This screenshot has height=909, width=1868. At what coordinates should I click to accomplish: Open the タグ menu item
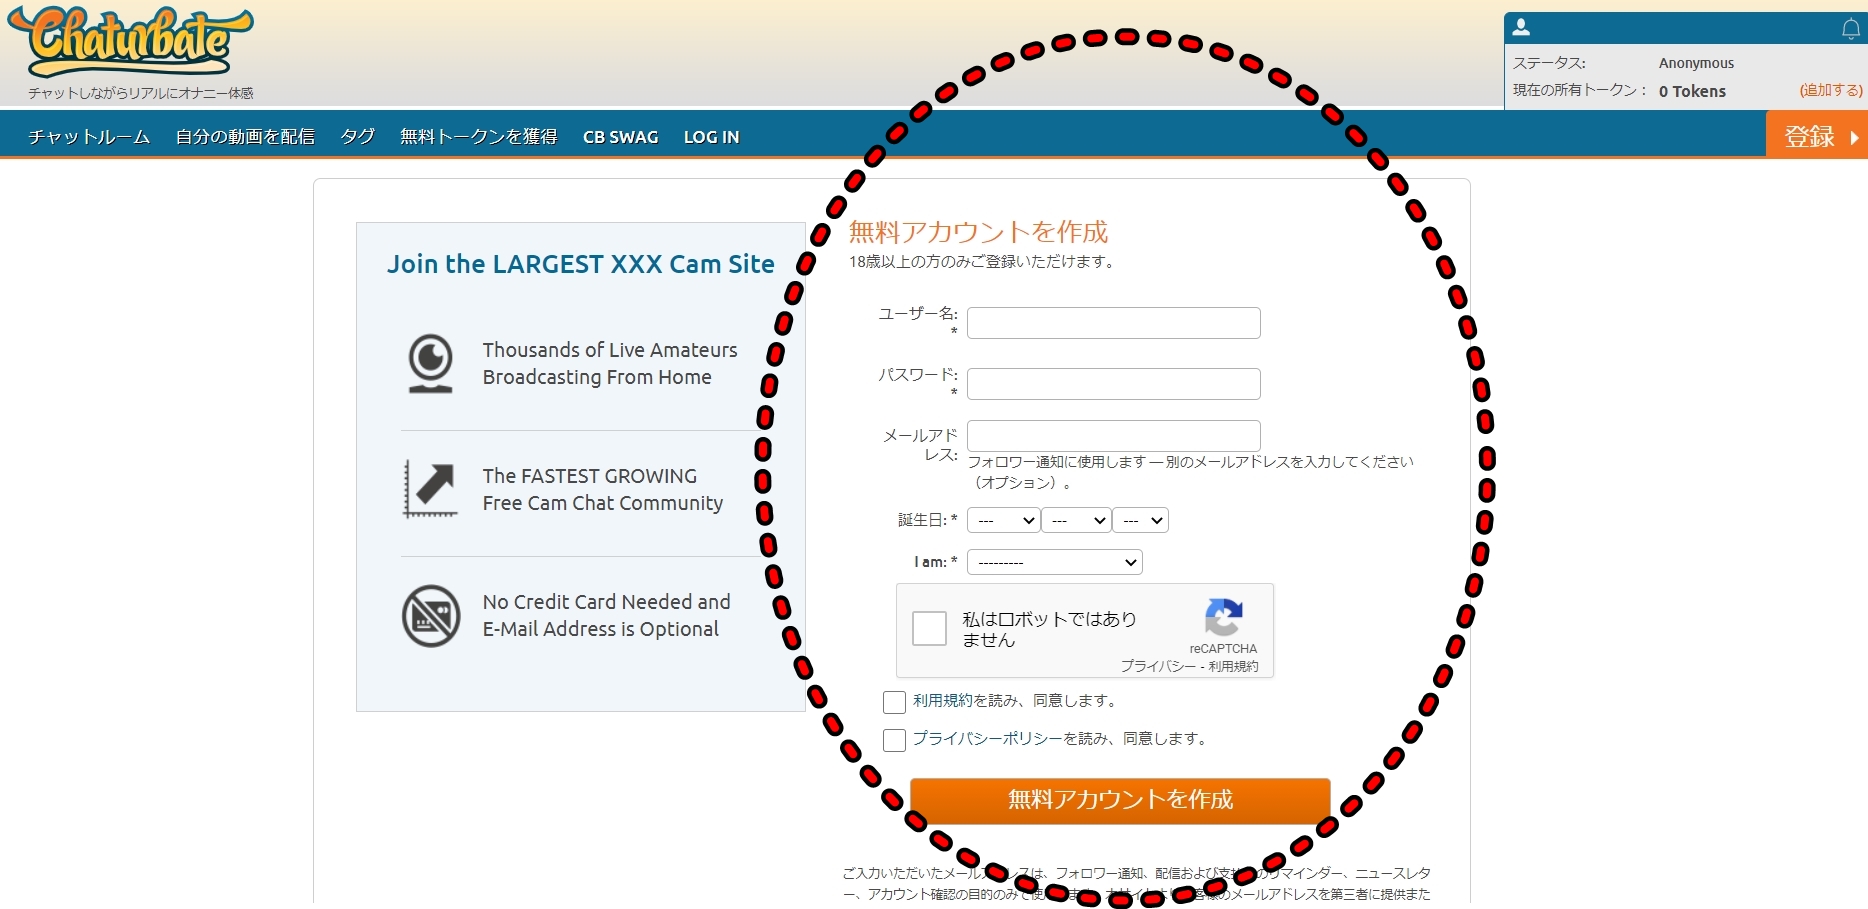pos(358,137)
